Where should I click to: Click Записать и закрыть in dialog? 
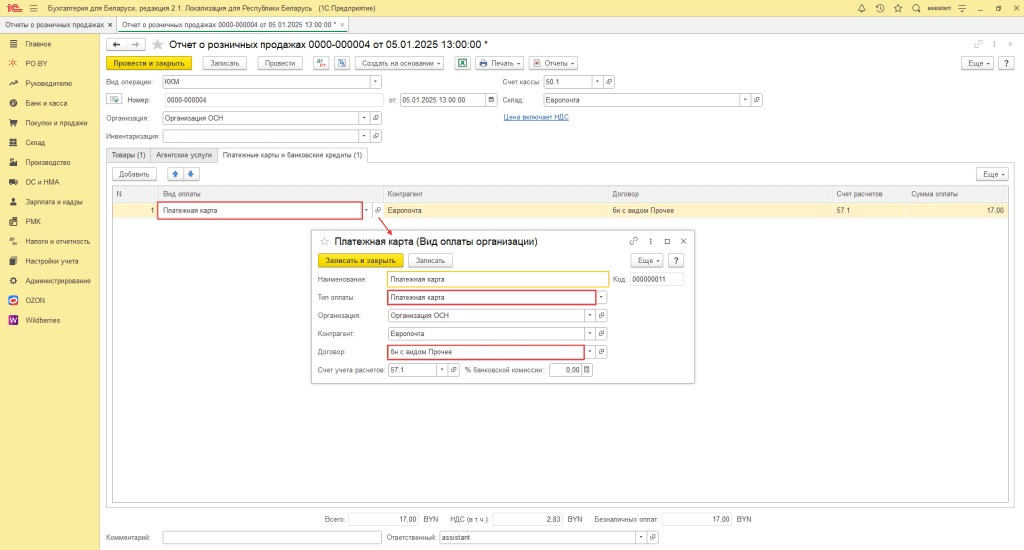coord(360,261)
